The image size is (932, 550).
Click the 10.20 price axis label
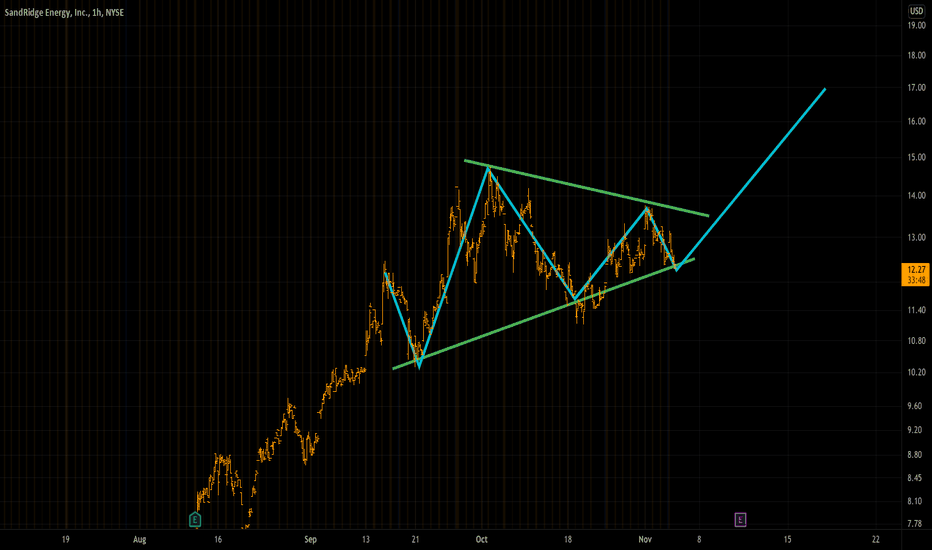click(x=917, y=372)
